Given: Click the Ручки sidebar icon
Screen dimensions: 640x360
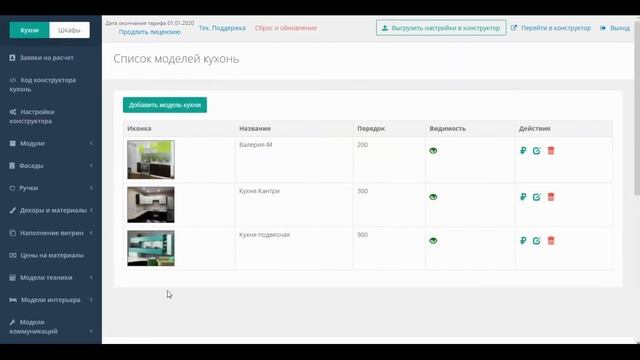Looking at the screenshot, I should [x=12, y=188].
